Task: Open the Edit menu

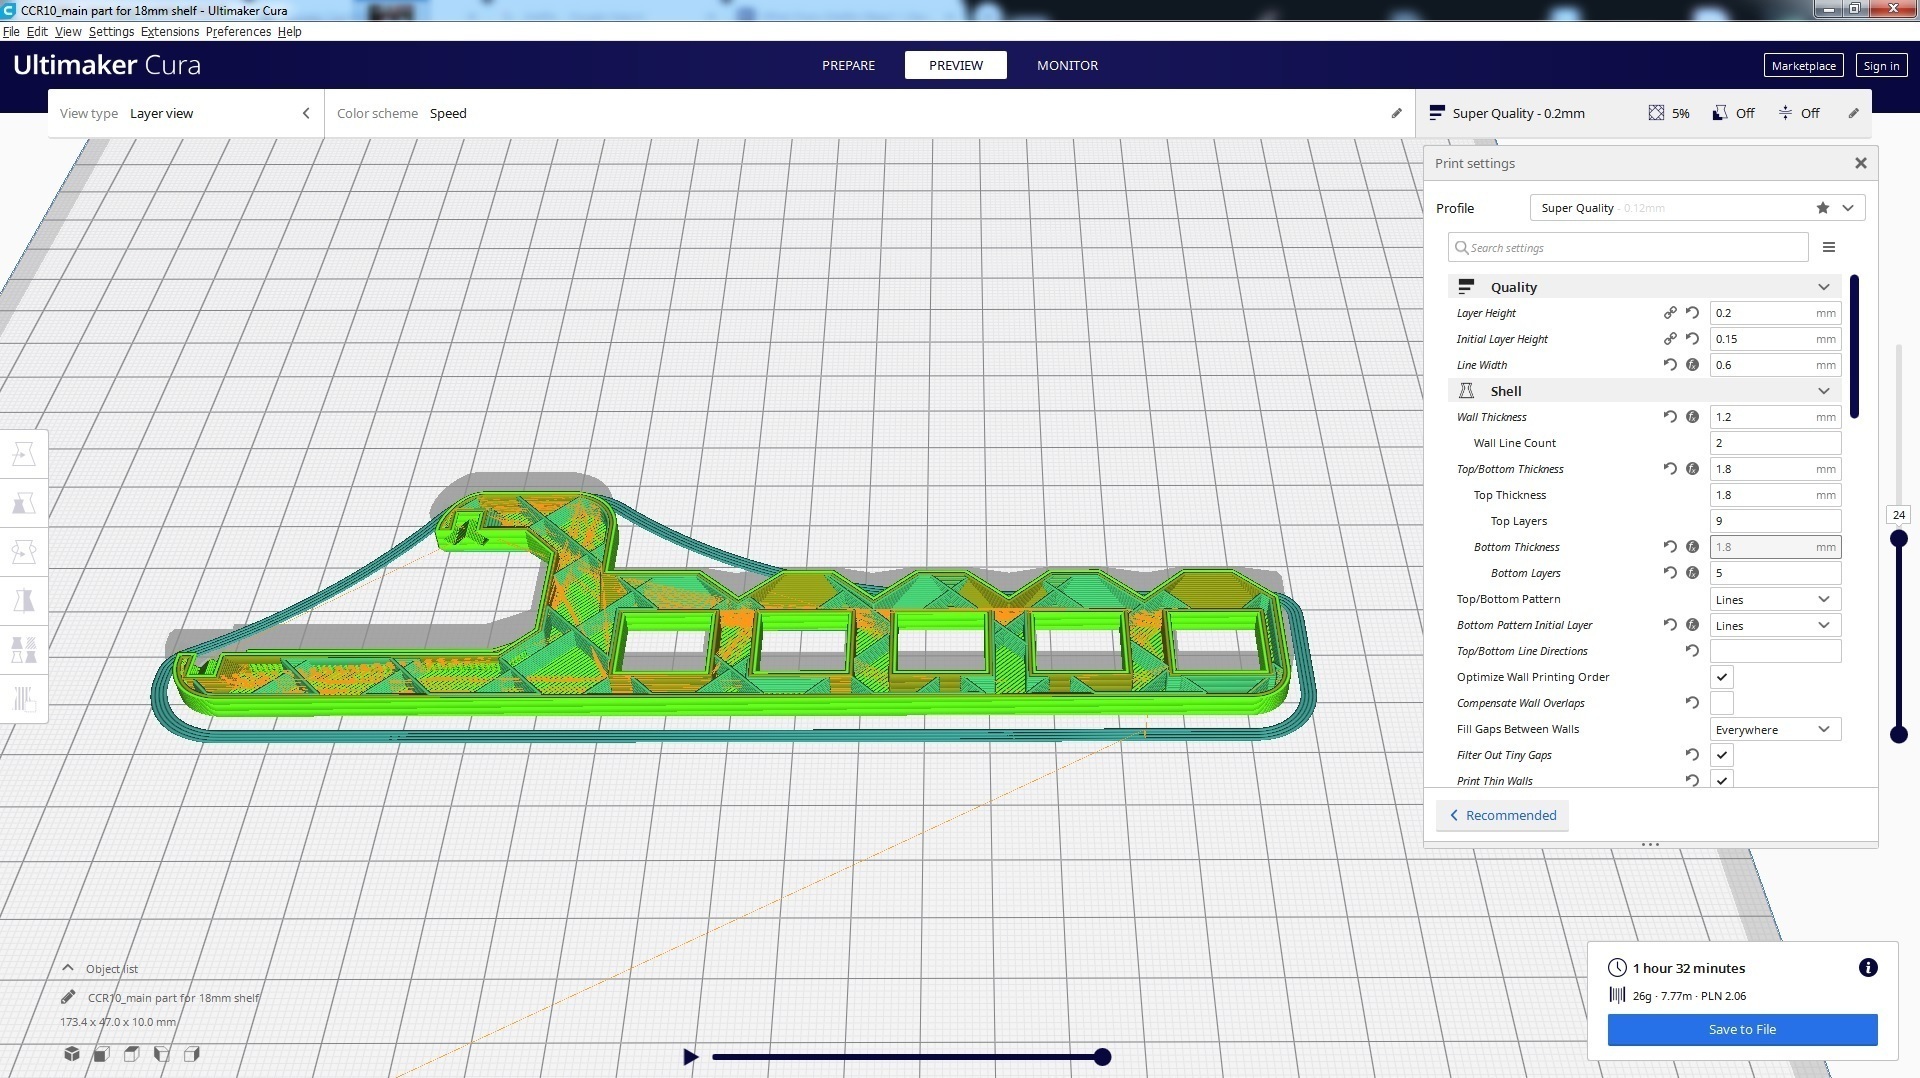Action: coord(37,32)
